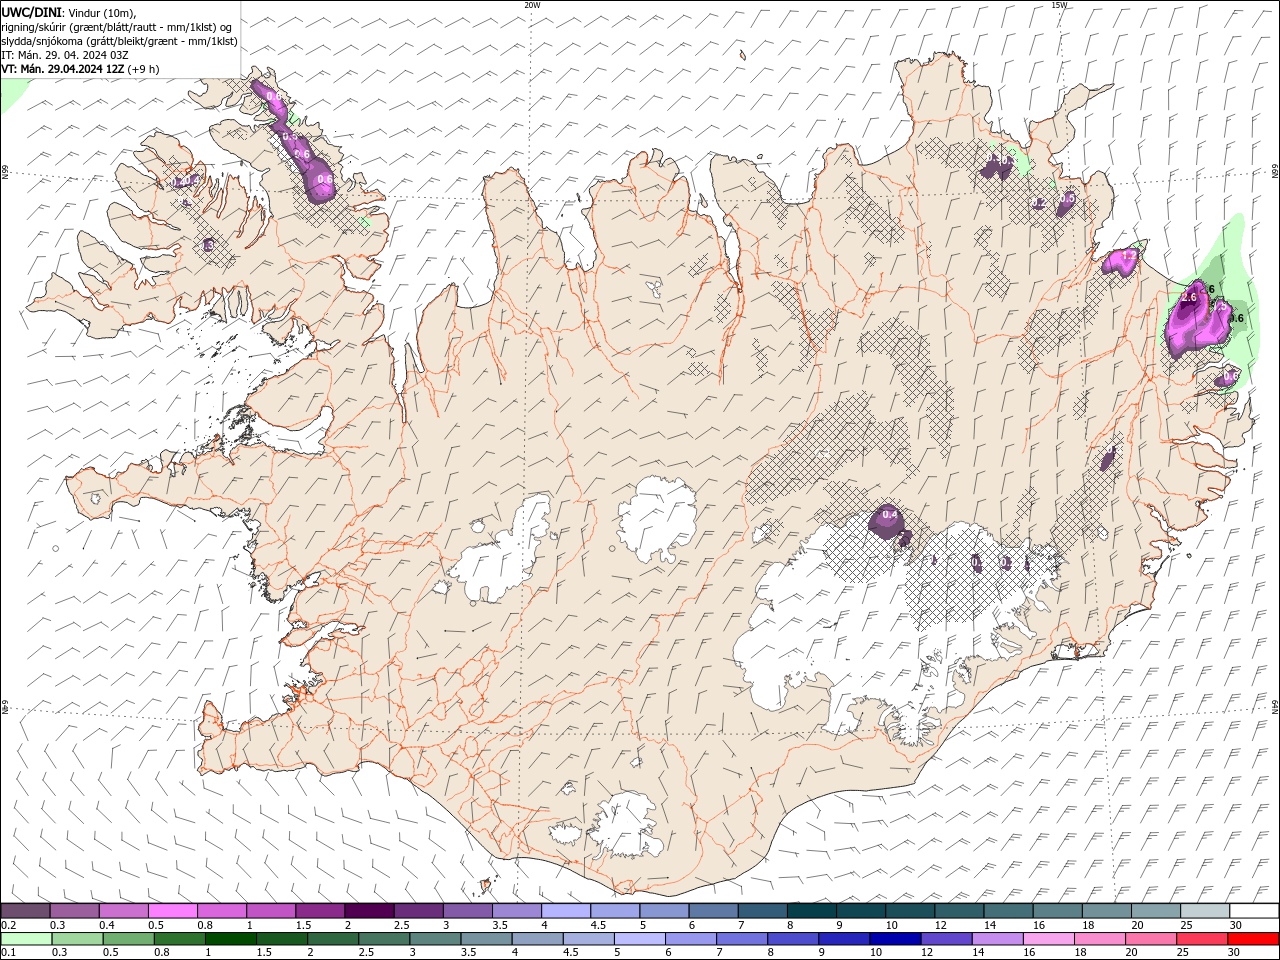
Task: Pick the dark green 1 swatch in the bottom legend
Action: pos(230,939)
